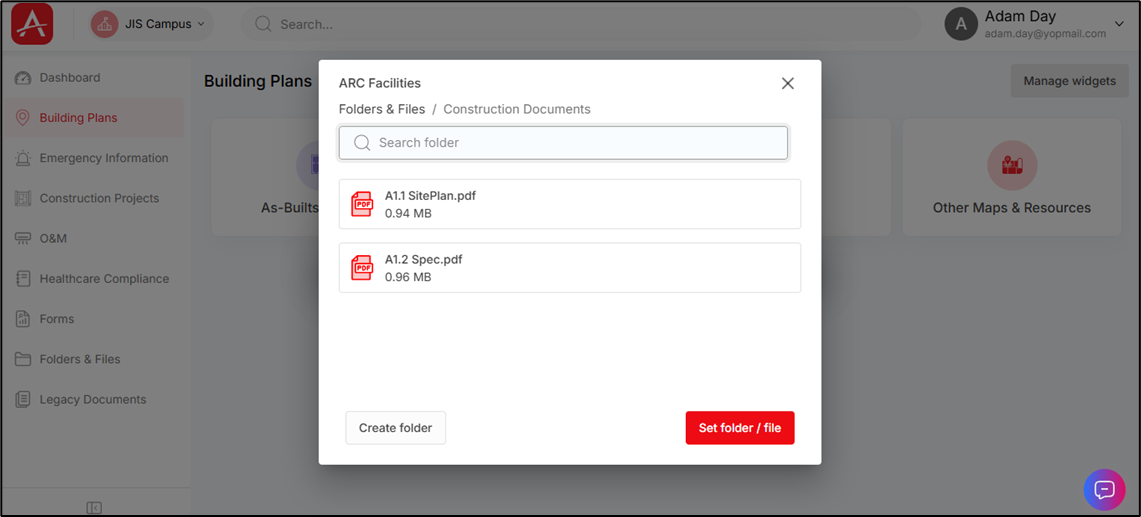
Task: Click the Create folder button
Action: (x=395, y=428)
